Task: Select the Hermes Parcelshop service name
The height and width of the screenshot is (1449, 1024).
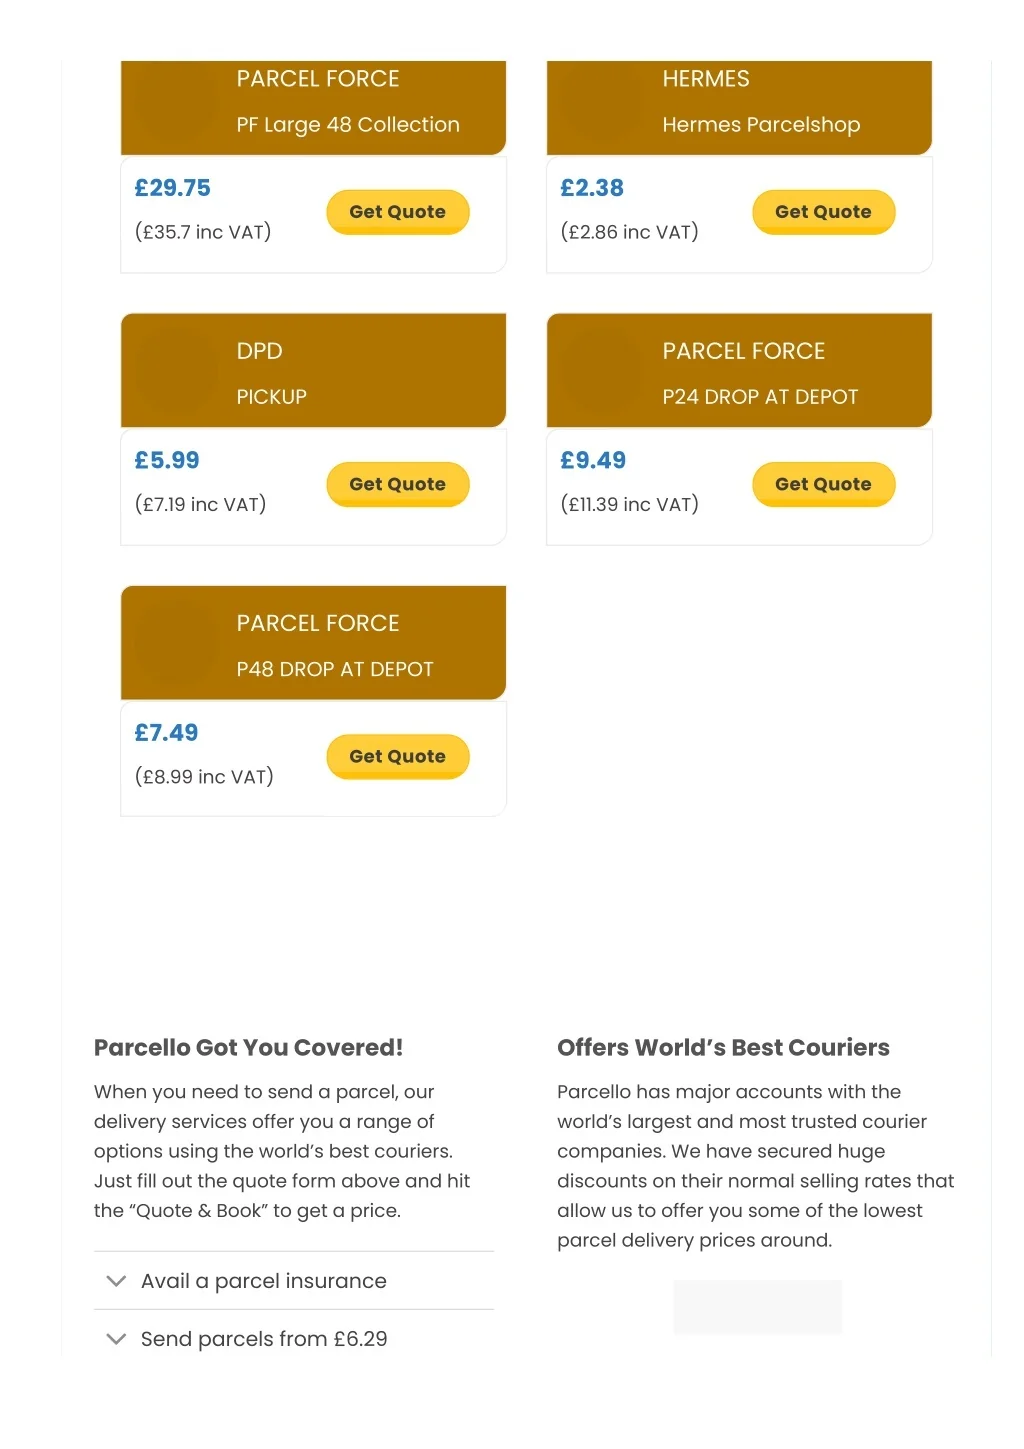Action: (761, 125)
